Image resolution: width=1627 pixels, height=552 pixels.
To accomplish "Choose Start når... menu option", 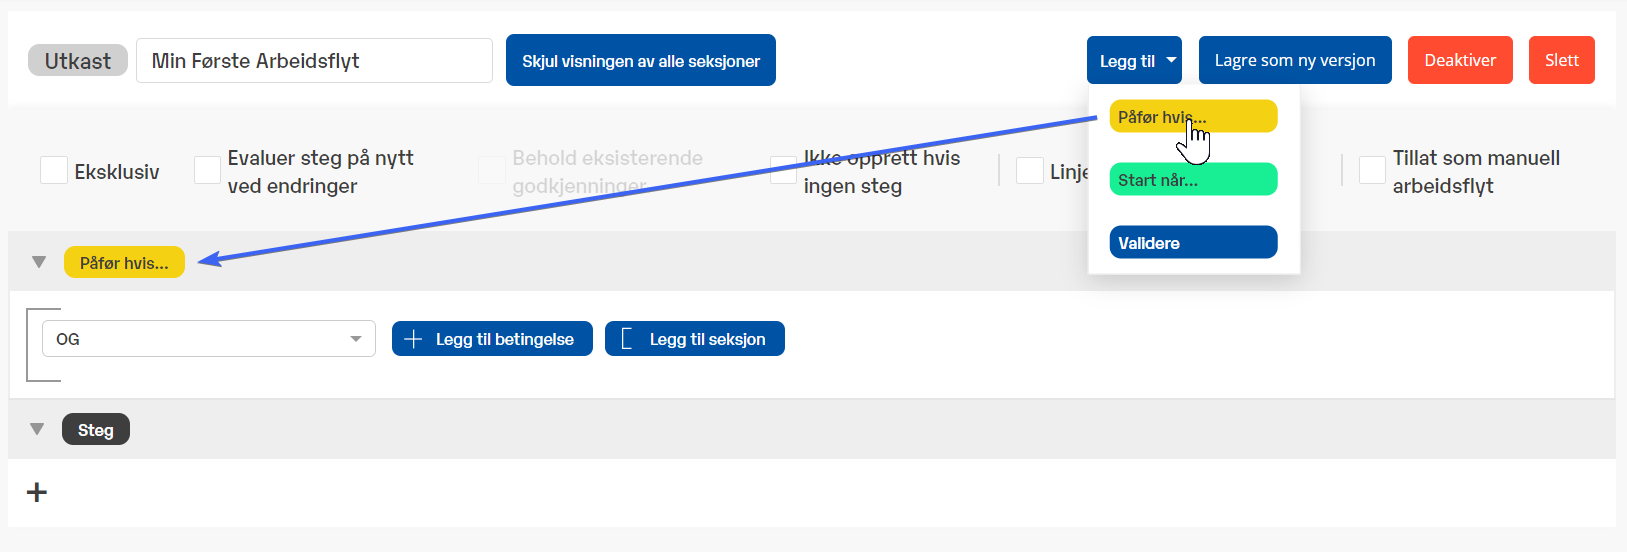I will (1192, 180).
